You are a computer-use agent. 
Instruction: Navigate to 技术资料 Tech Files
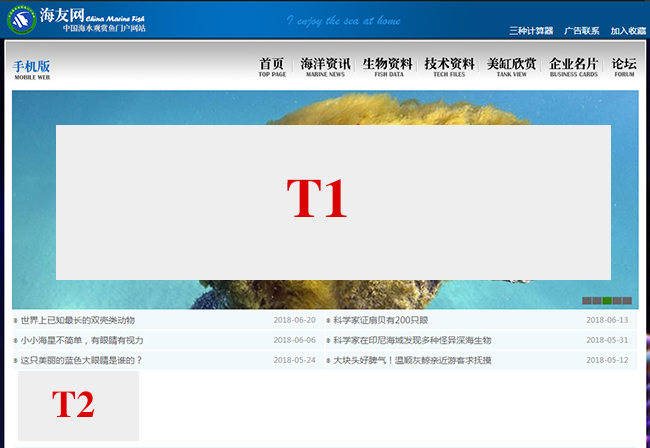pos(449,67)
